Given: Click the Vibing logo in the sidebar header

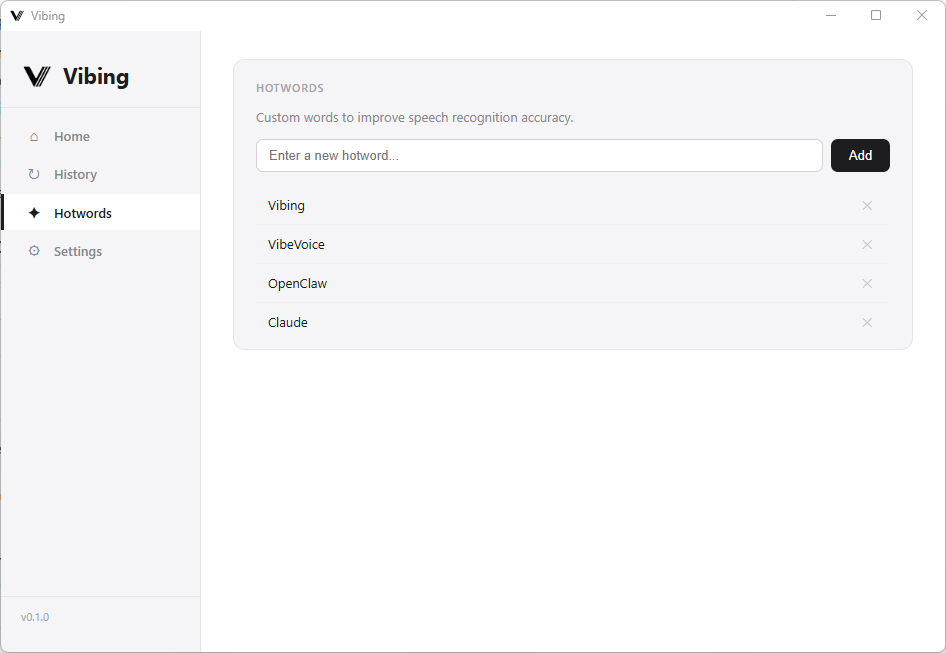Looking at the screenshot, I should tap(37, 76).
